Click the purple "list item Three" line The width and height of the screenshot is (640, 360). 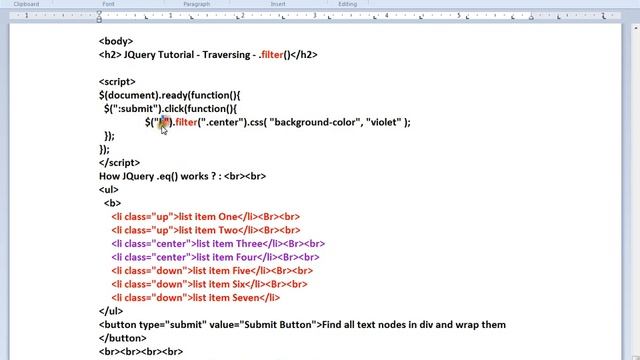pyautogui.click(x=218, y=243)
